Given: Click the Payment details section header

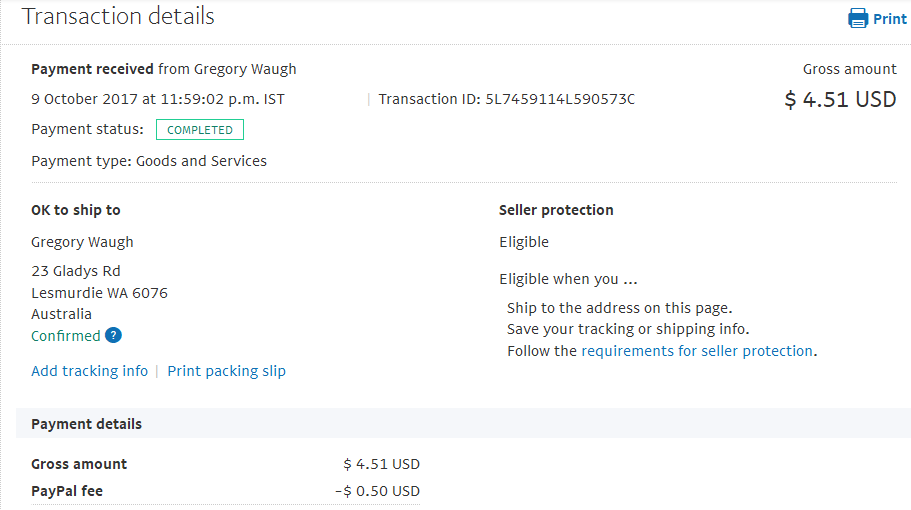Looking at the screenshot, I should coord(463,423).
